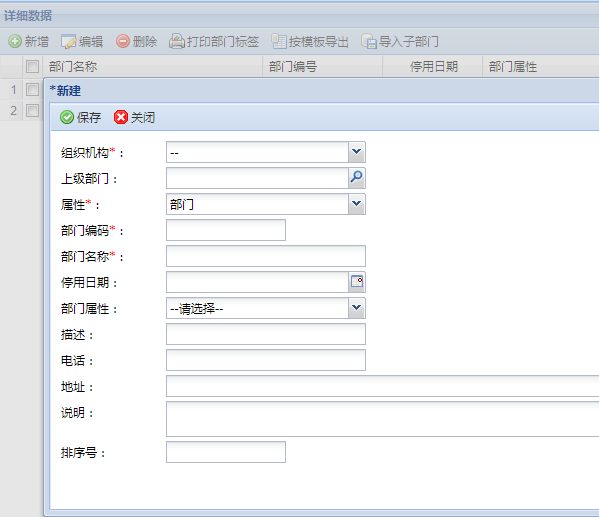Click the 按模板导出 export icon
Image resolution: width=599 pixels, height=517 pixels.
tap(279, 41)
